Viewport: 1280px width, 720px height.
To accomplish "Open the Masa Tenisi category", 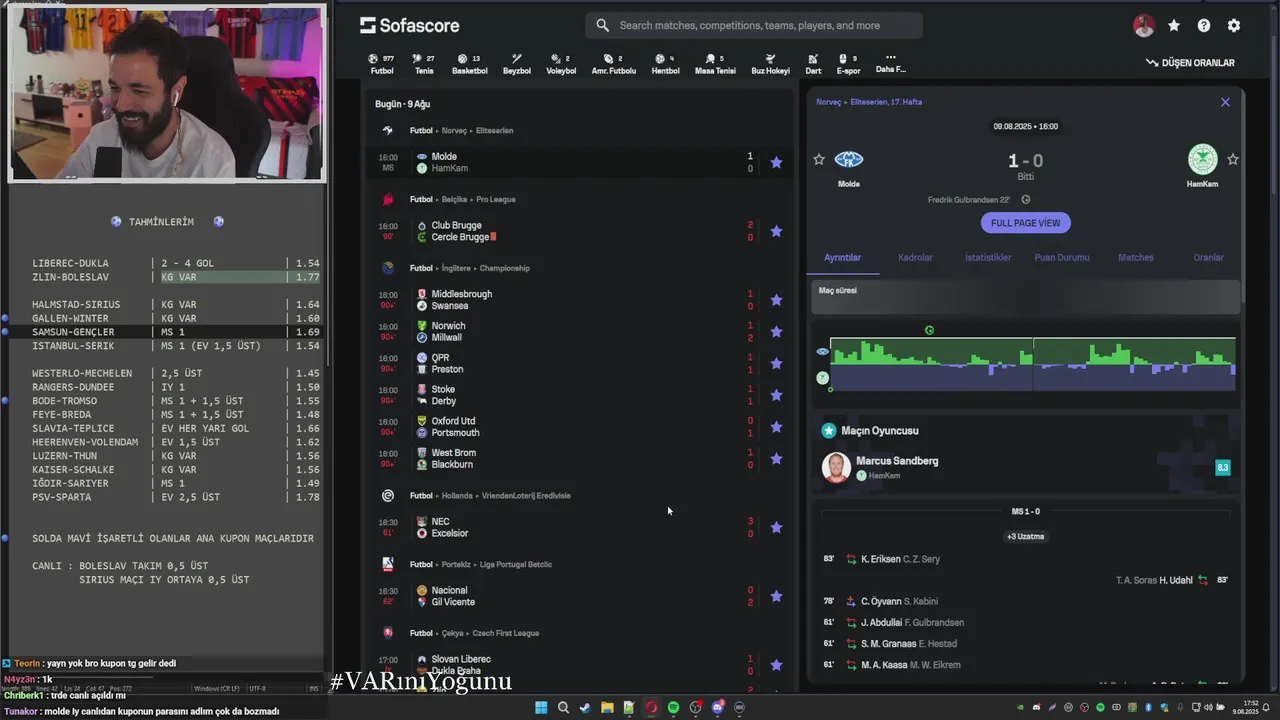I will coord(715,64).
